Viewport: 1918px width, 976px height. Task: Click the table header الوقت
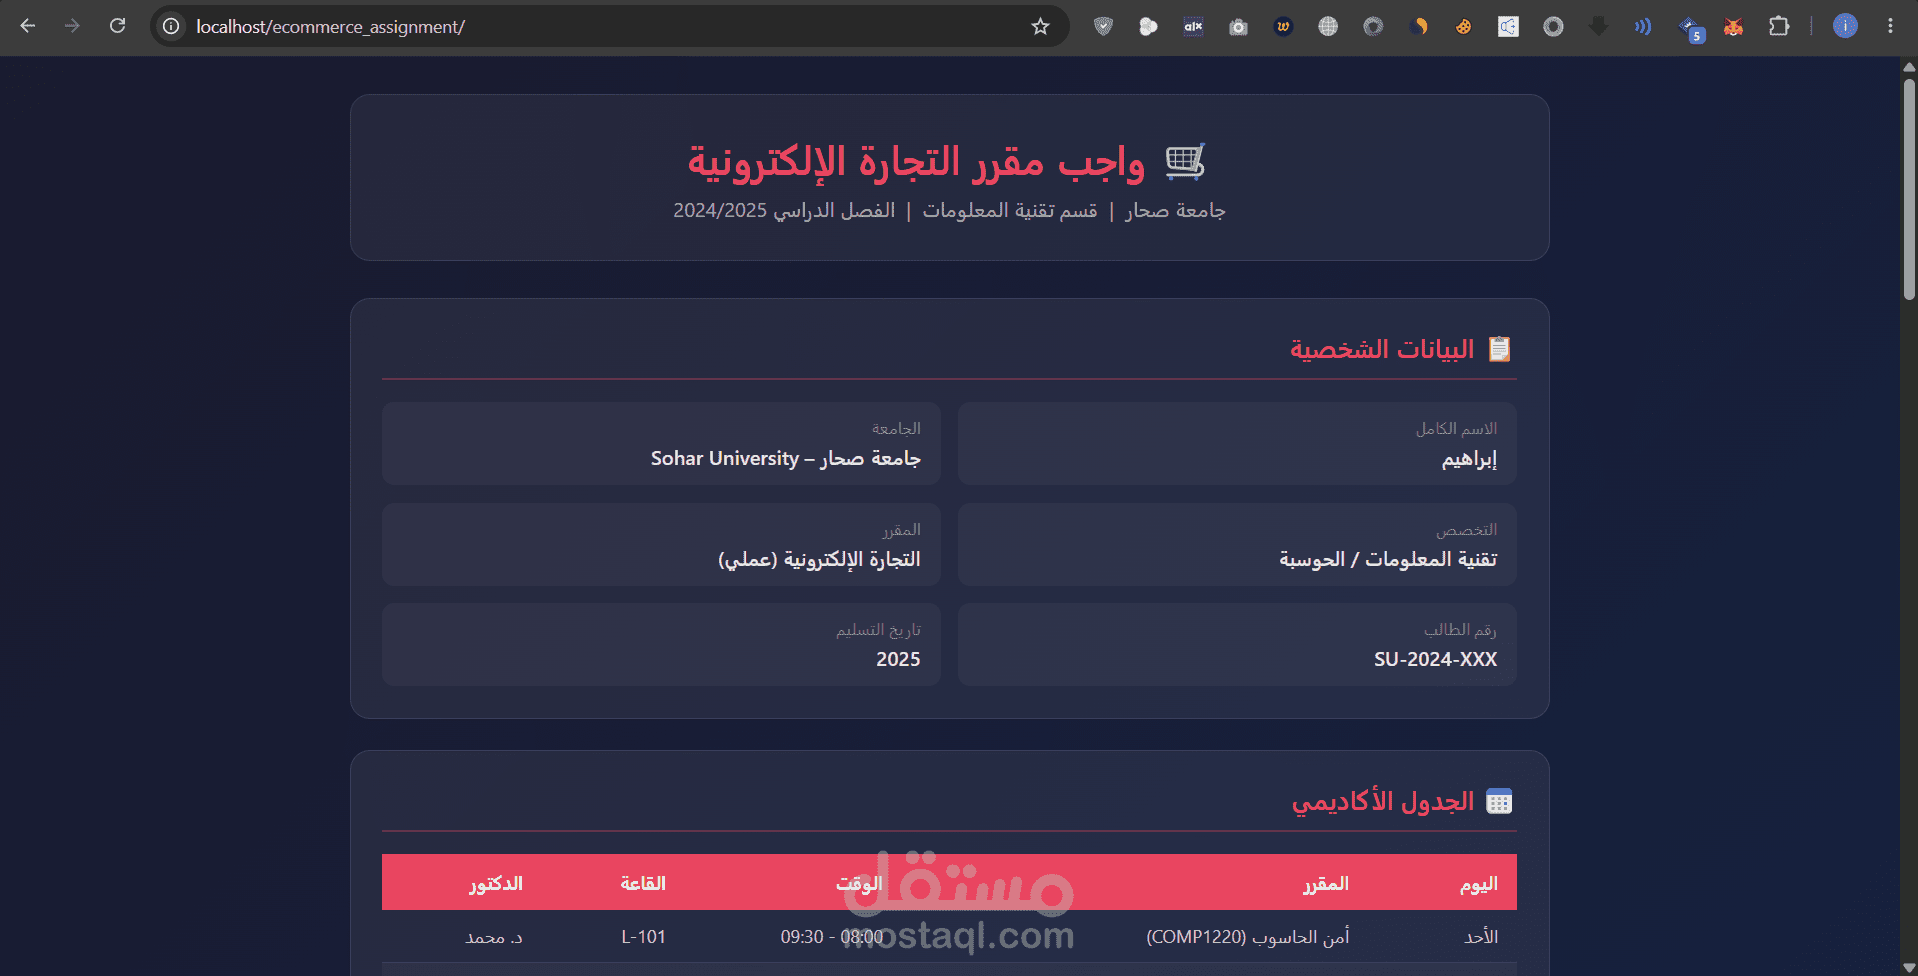pyautogui.click(x=860, y=884)
